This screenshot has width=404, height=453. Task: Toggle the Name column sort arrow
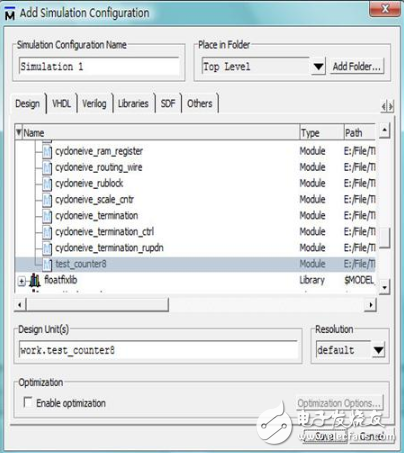pyautogui.click(x=19, y=132)
